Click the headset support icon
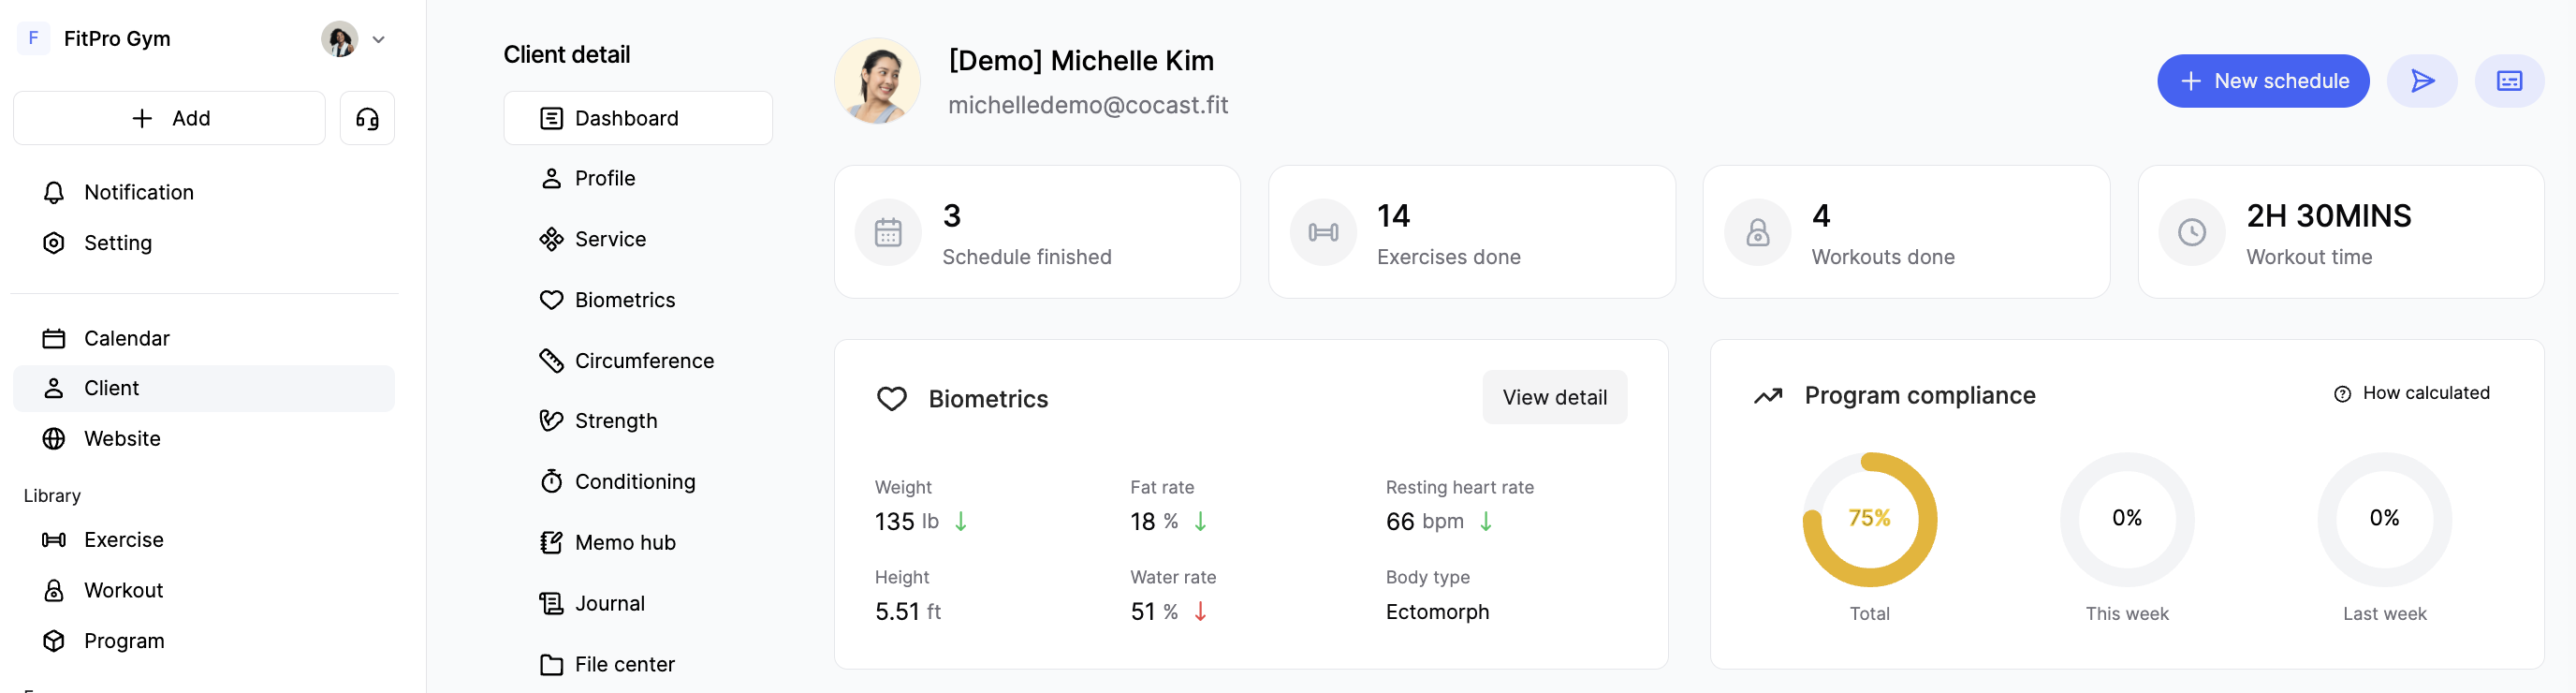The image size is (2576, 693). pyautogui.click(x=367, y=119)
